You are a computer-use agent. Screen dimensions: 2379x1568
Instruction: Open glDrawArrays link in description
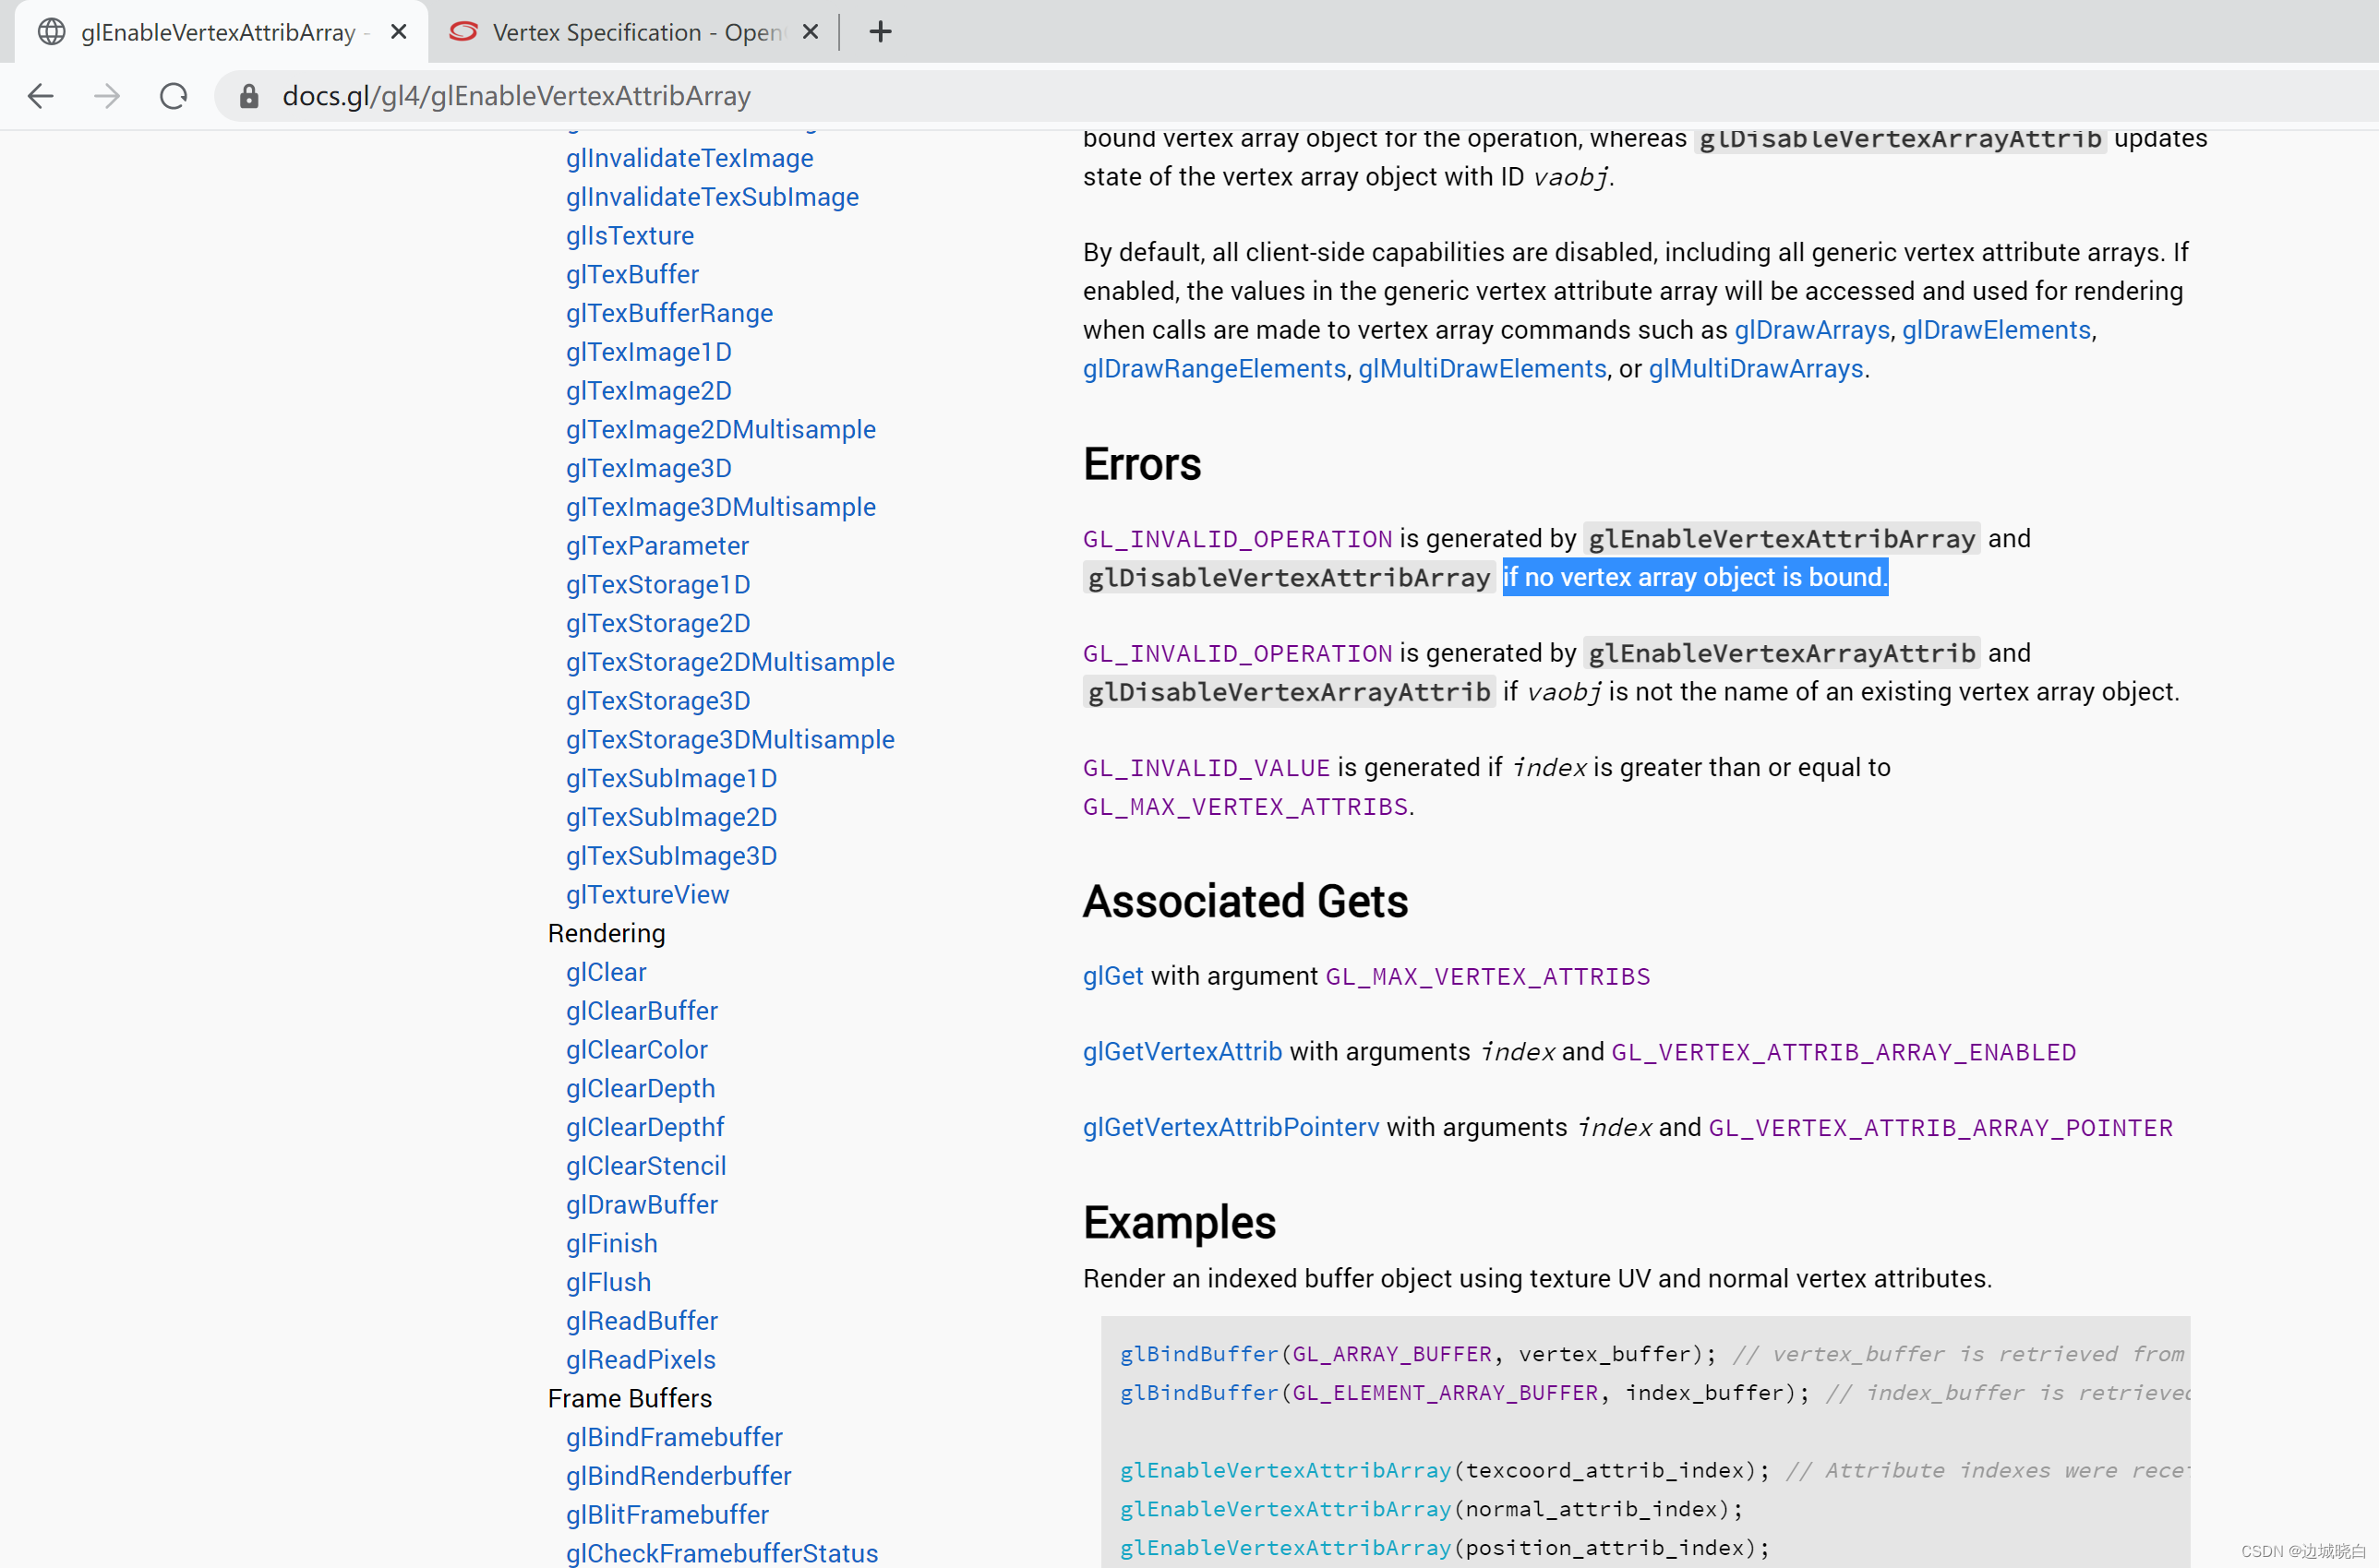(1811, 330)
